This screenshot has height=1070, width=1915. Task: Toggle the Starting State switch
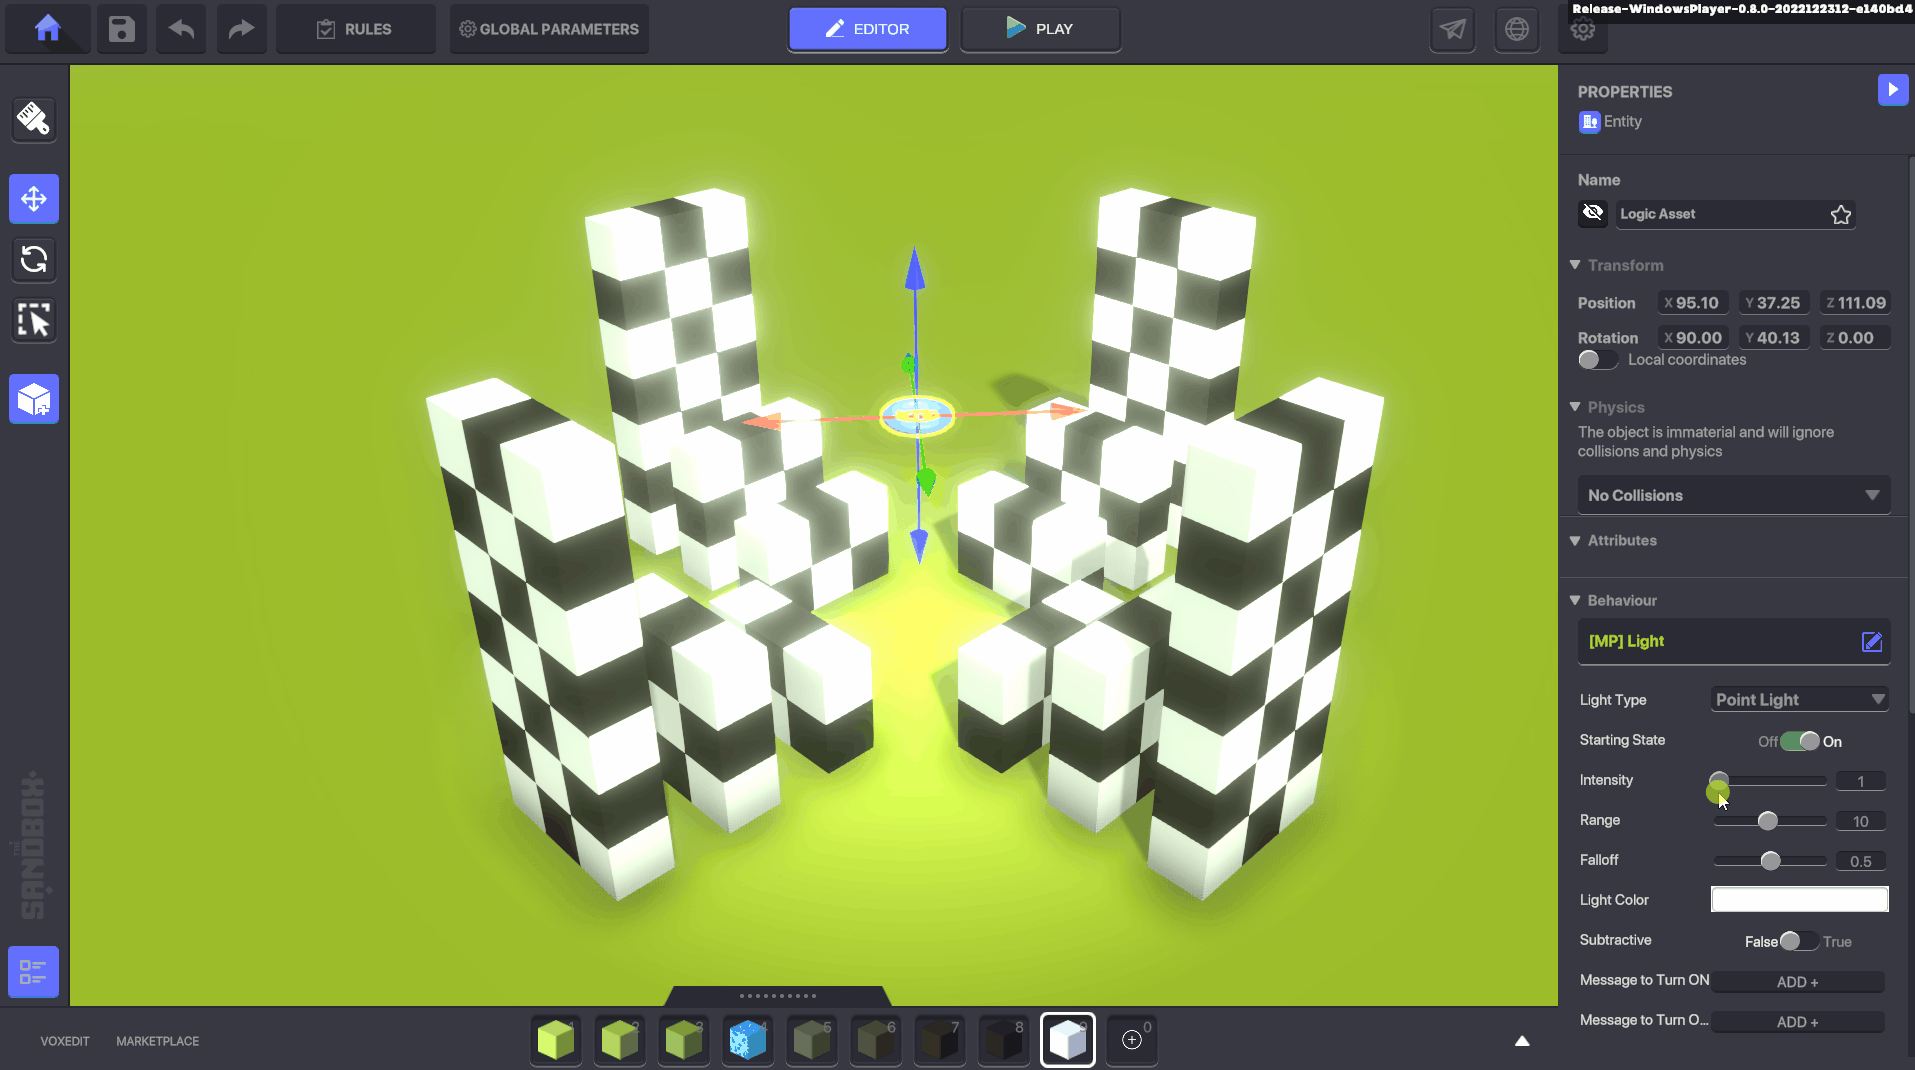click(1800, 741)
